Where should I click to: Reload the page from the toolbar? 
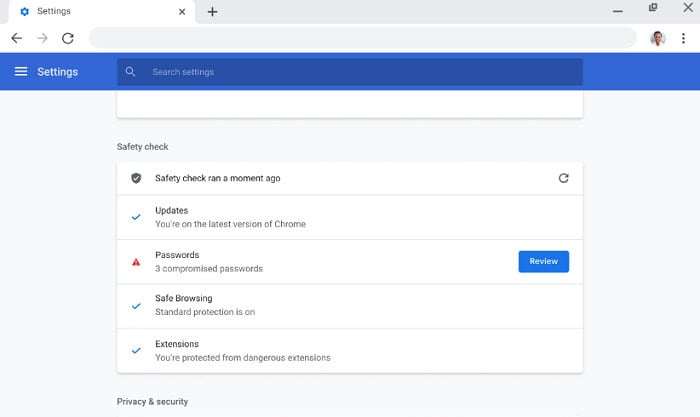tap(68, 38)
